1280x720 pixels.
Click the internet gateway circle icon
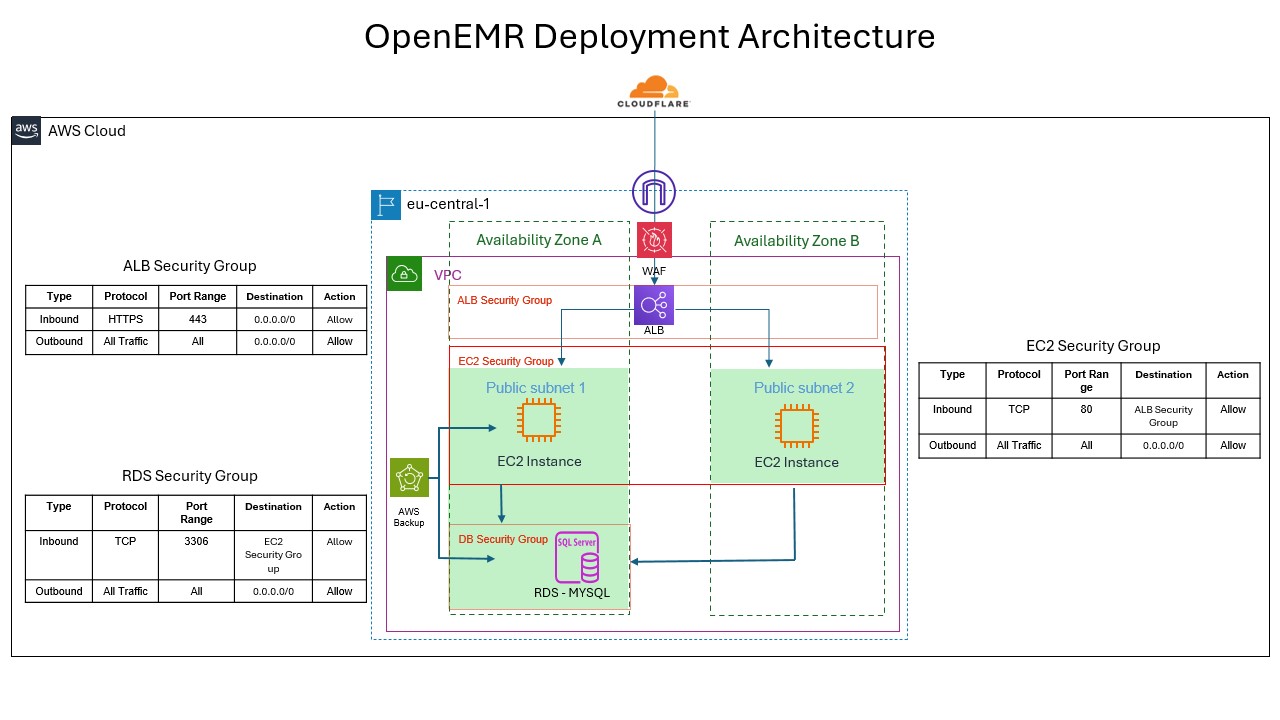coord(654,193)
